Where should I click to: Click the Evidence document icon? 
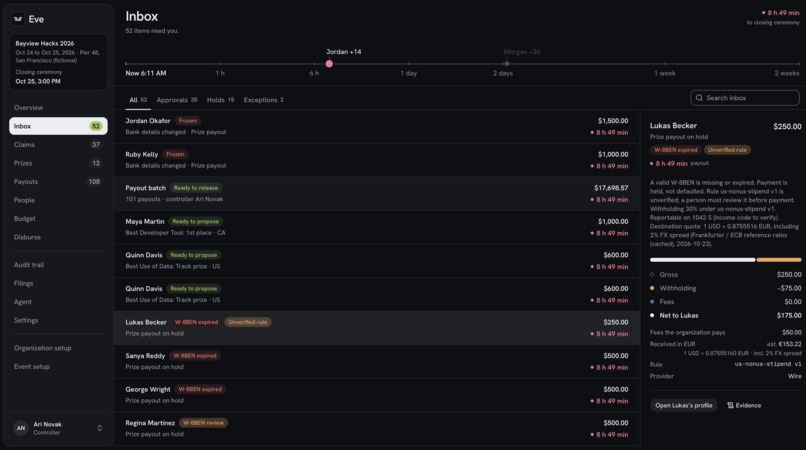pos(730,405)
